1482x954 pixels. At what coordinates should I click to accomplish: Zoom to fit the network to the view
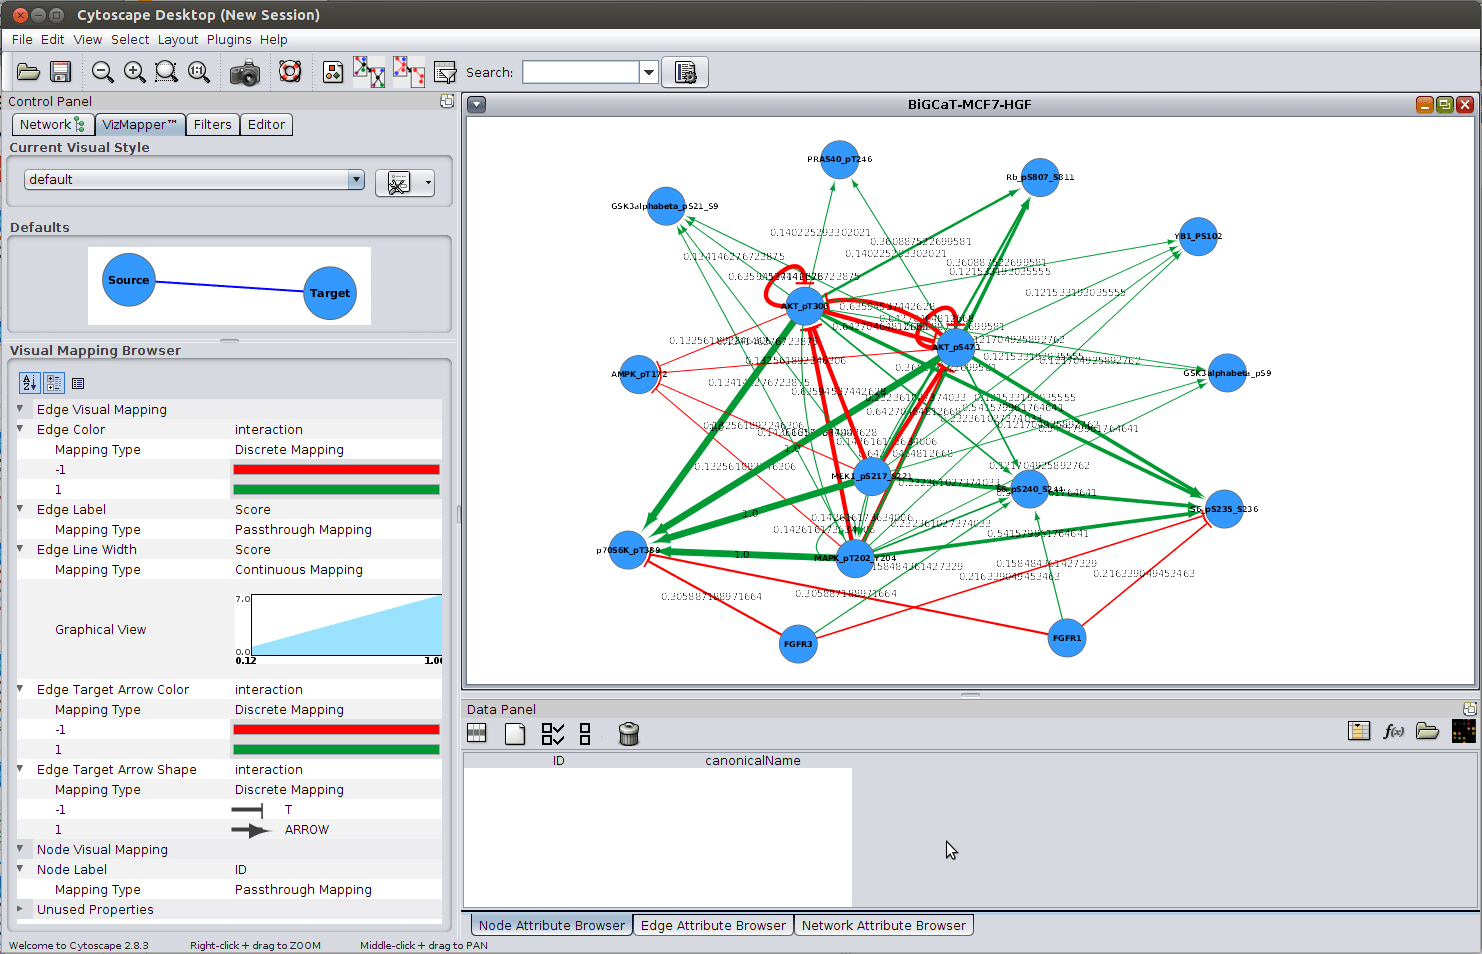199,72
